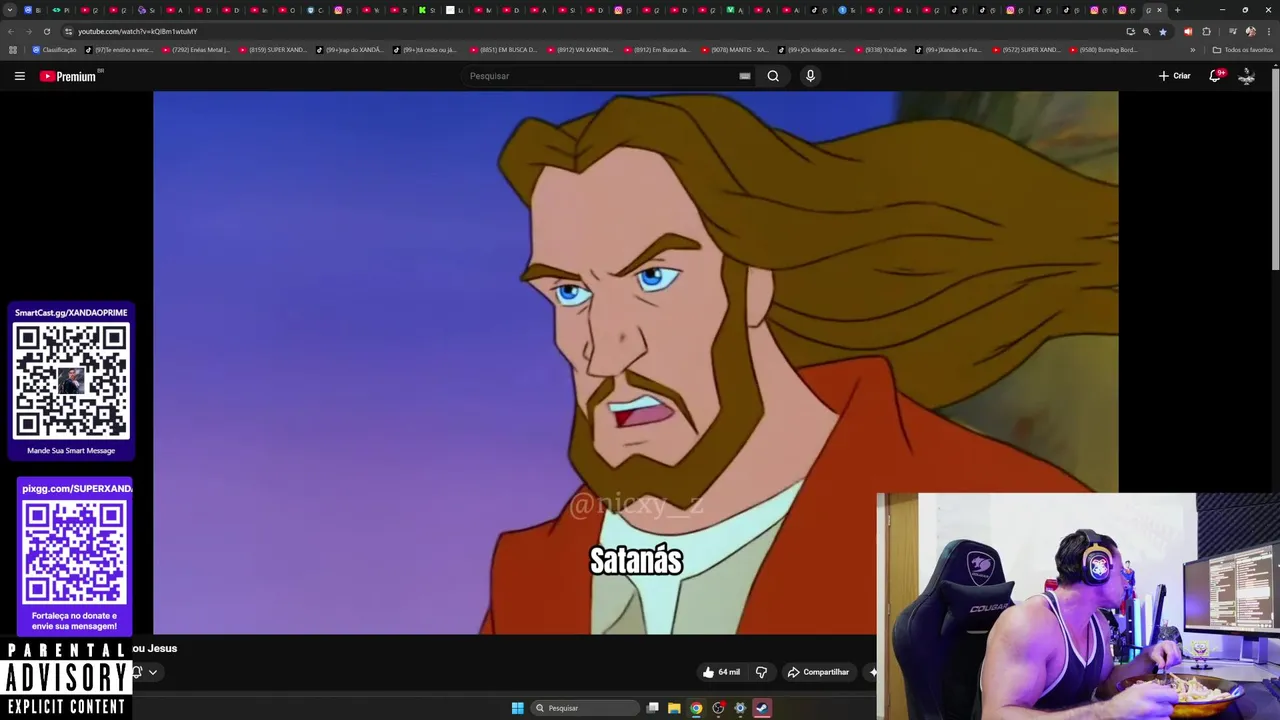Open the (9338) YouTube bookmark
The image size is (1280, 720).
(x=881, y=50)
